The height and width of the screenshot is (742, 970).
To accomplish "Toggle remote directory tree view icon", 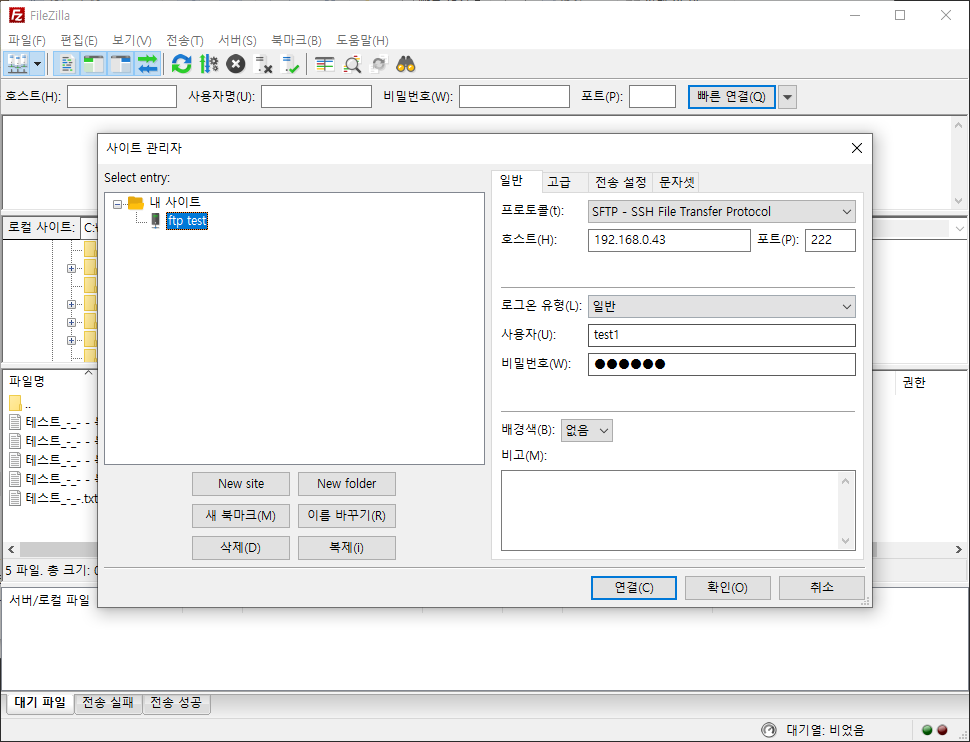I will (121, 64).
